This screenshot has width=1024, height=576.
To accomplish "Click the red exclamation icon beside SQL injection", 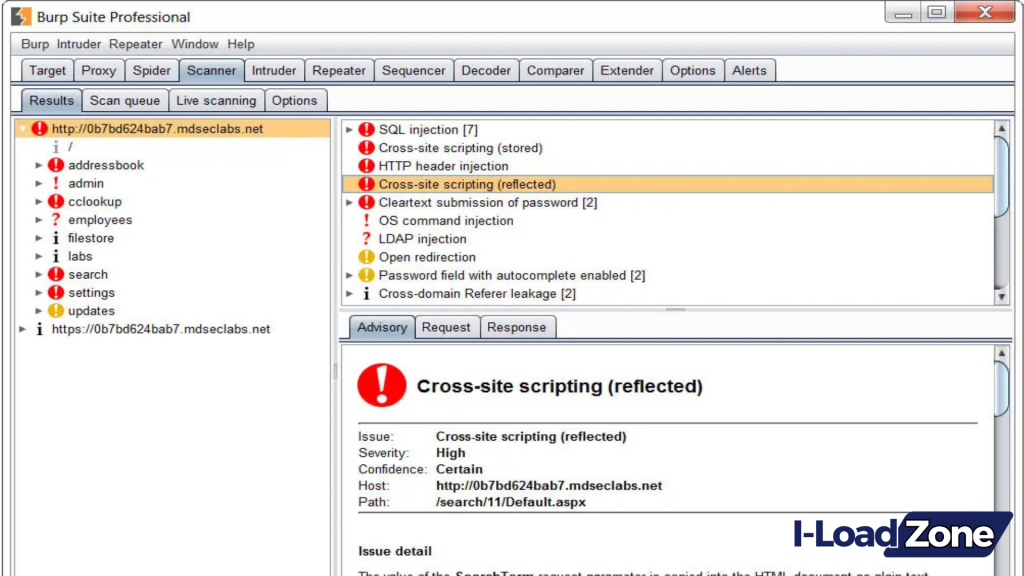I will coord(366,129).
